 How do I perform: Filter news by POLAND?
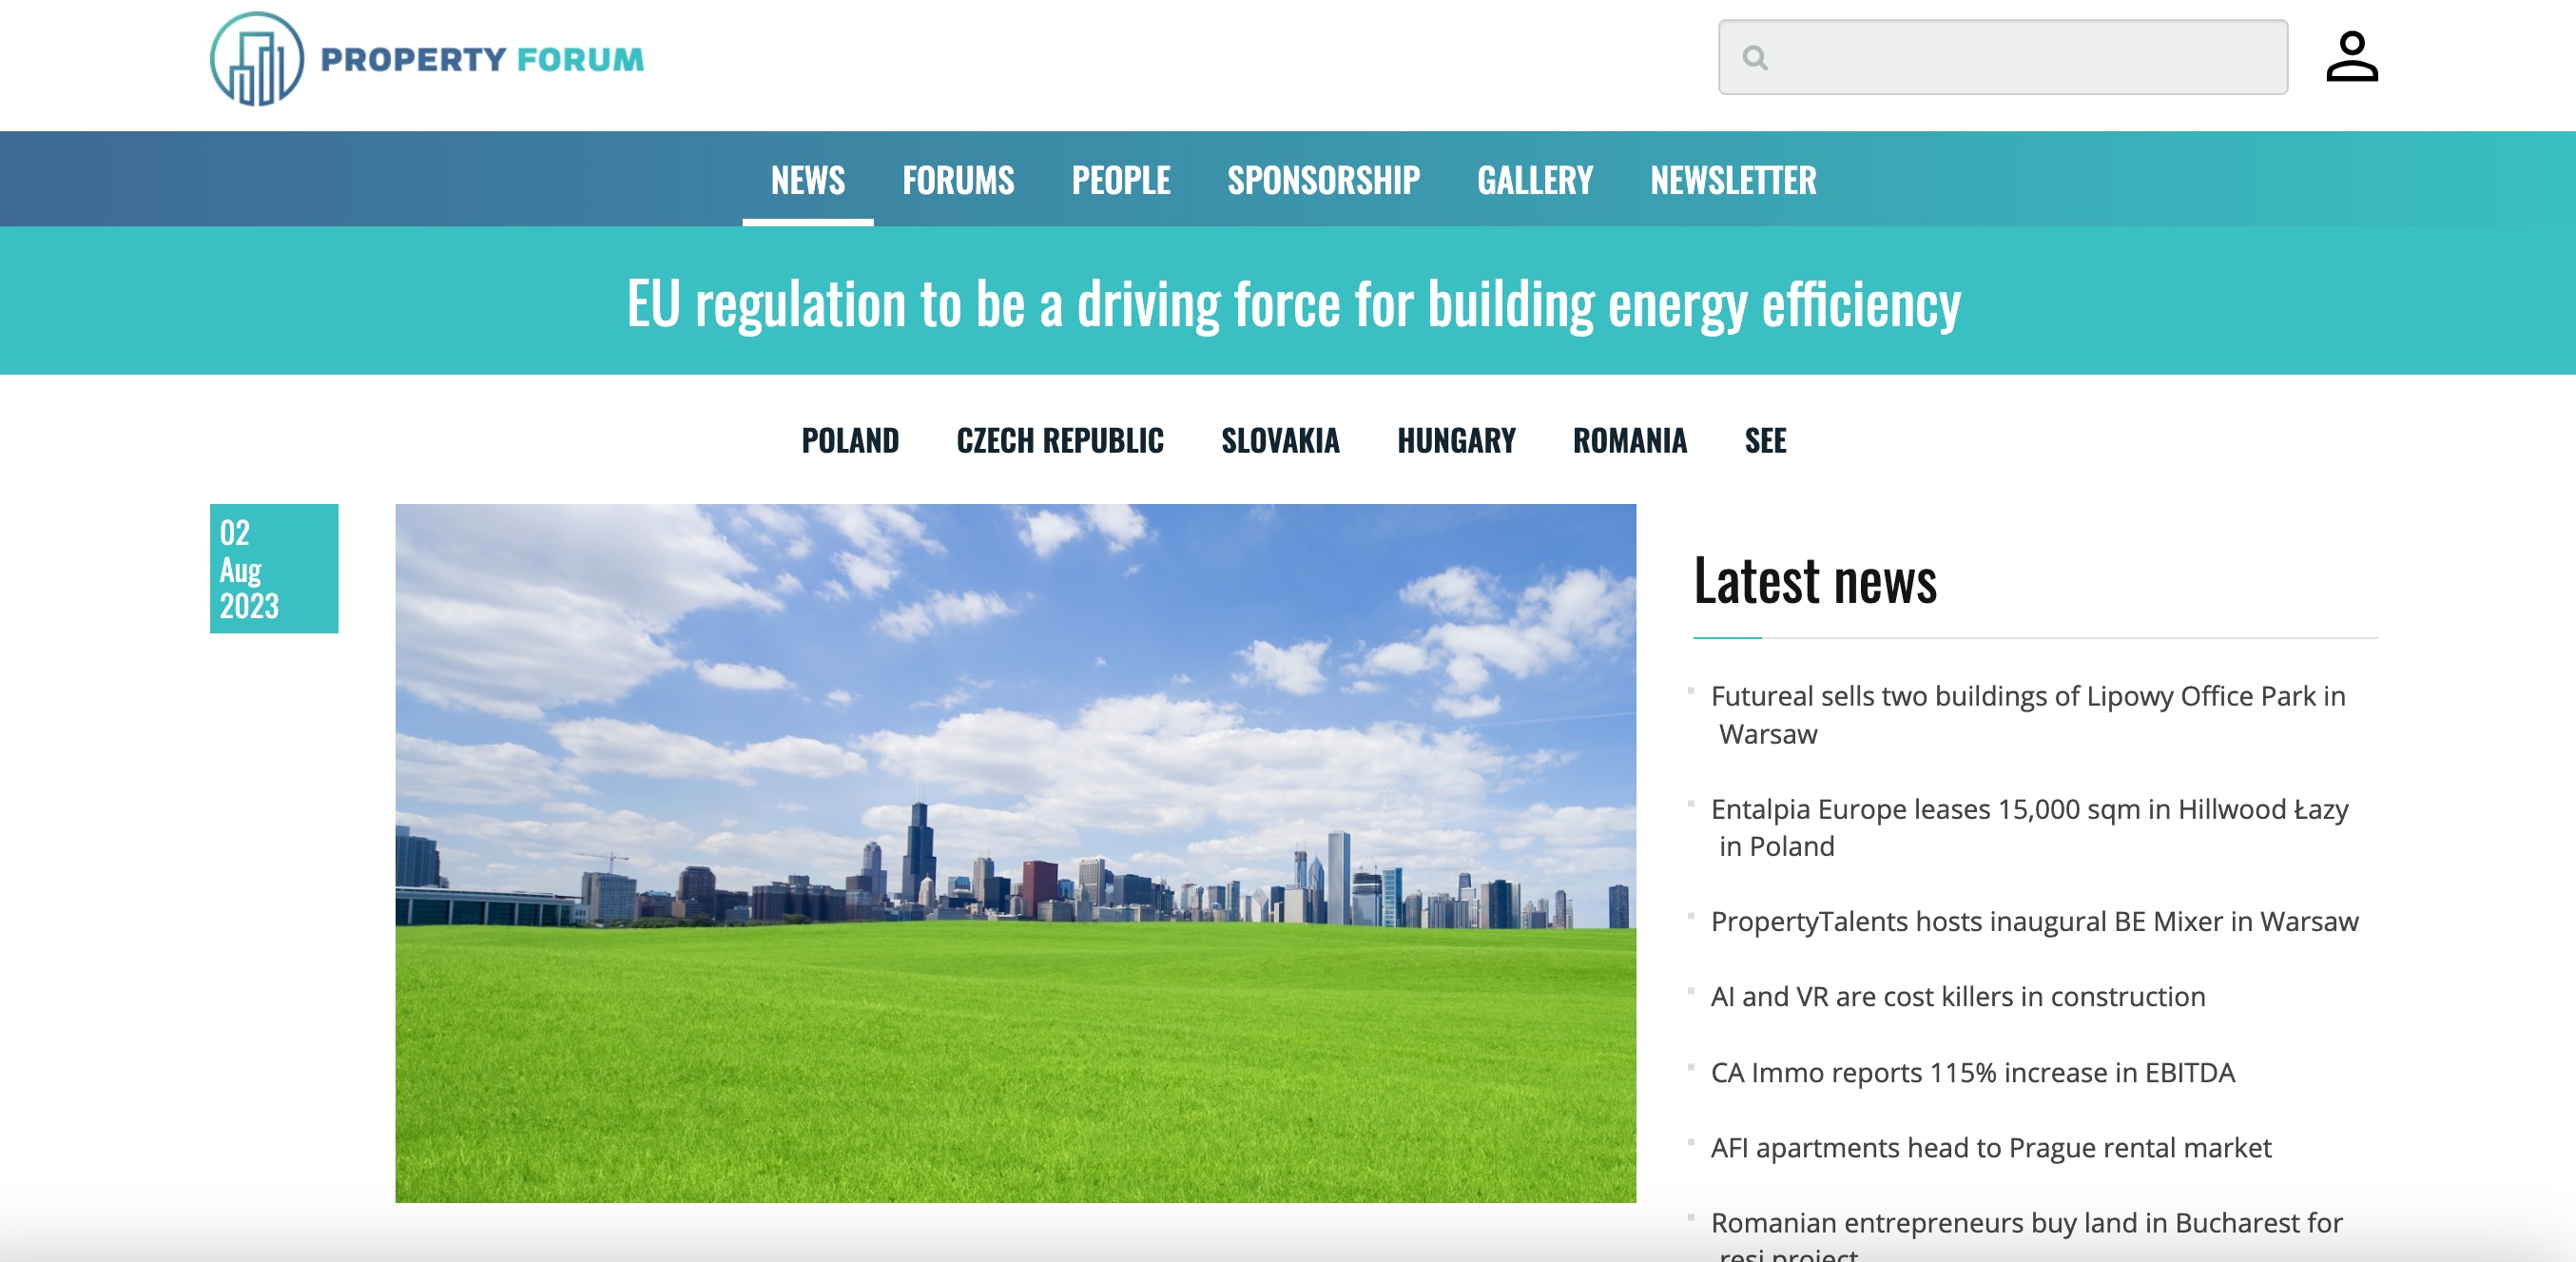pos(849,440)
